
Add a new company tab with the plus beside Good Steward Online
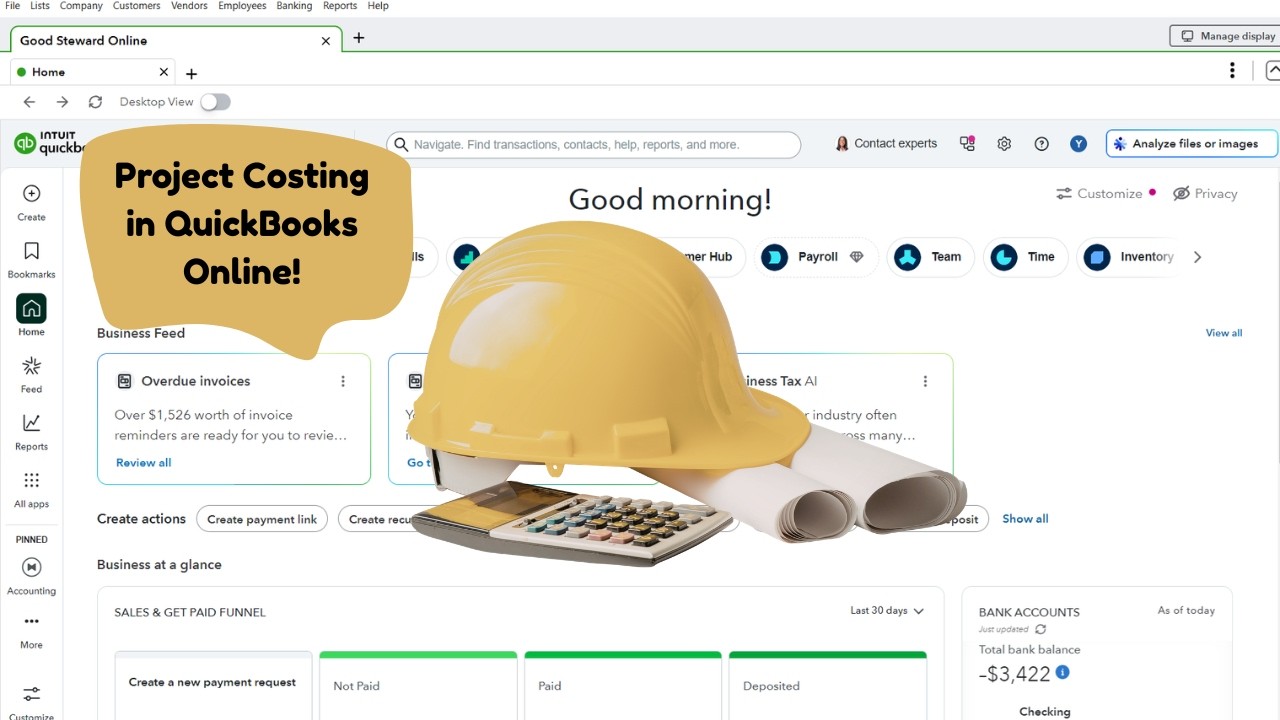pos(358,38)
